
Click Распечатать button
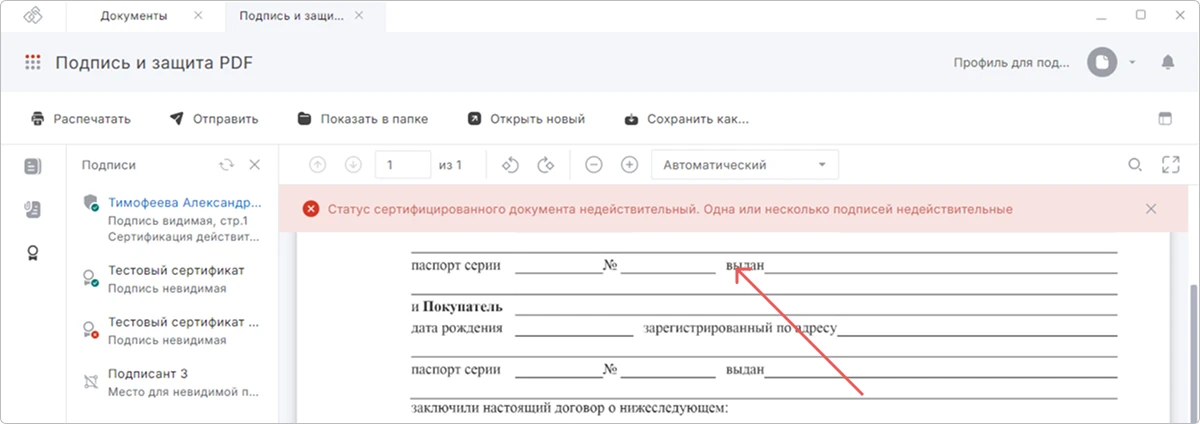click(80, 119)
